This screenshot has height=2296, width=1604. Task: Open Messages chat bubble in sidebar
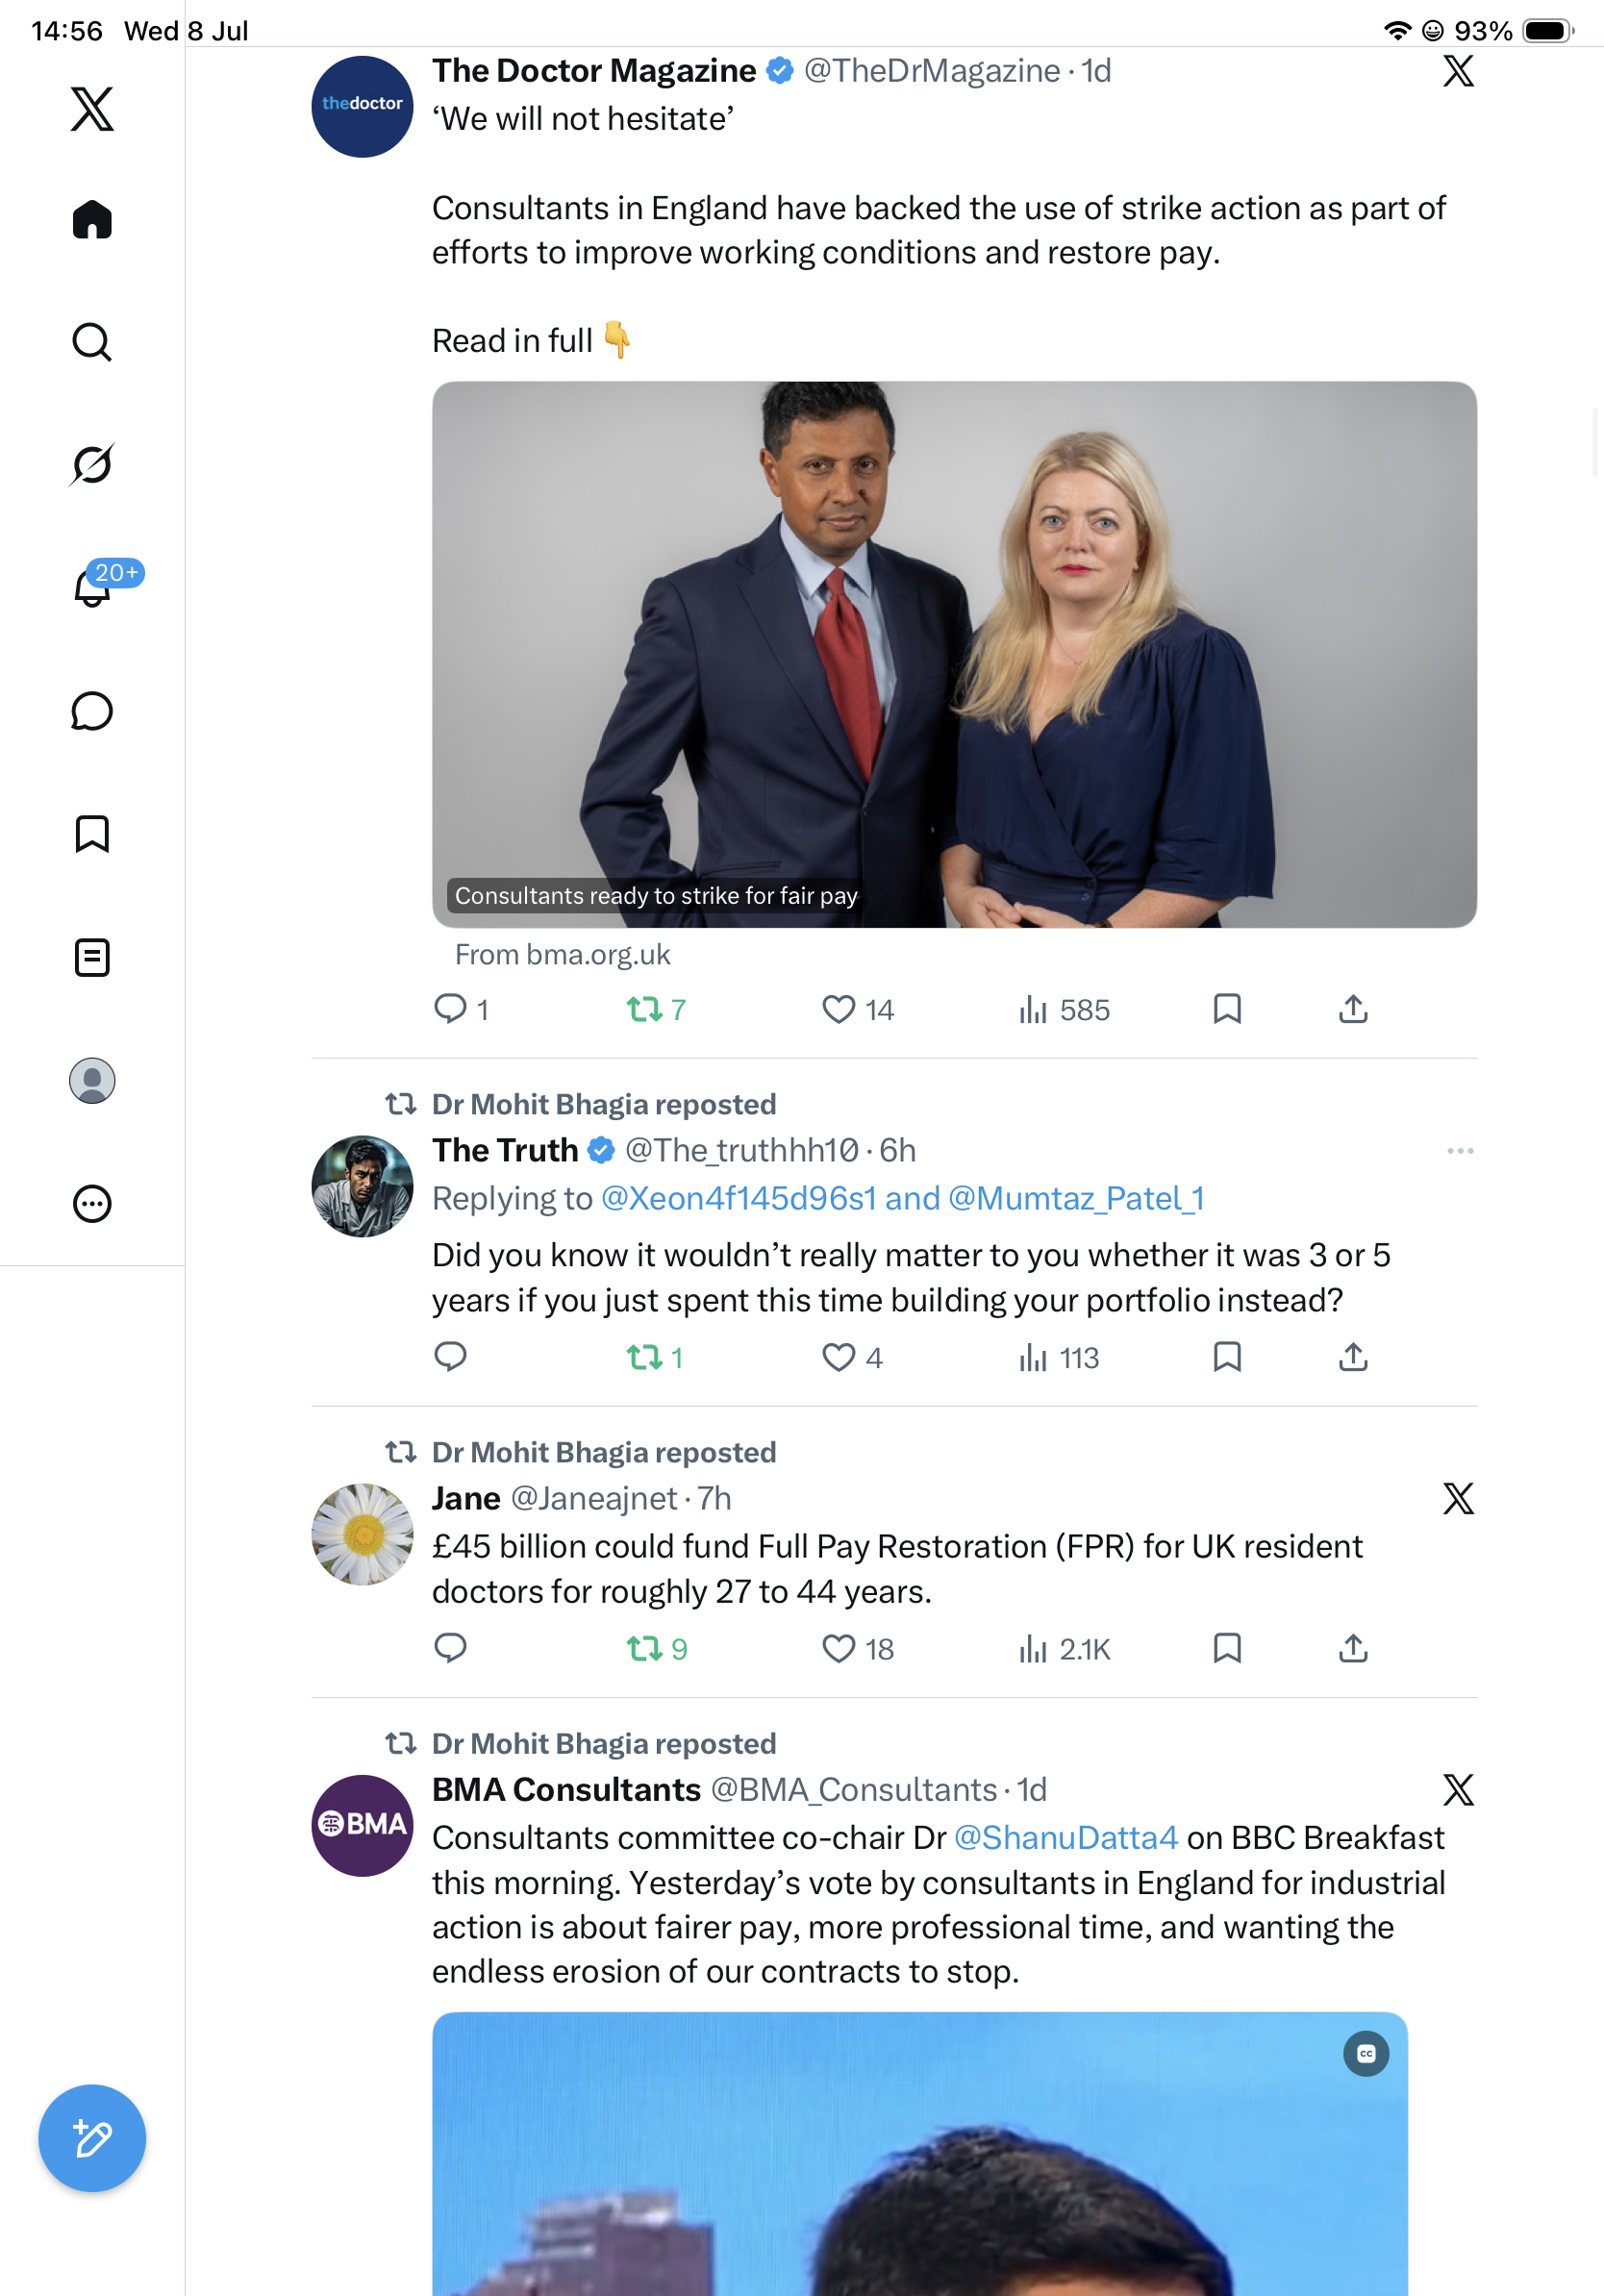(x=92, y=711)
